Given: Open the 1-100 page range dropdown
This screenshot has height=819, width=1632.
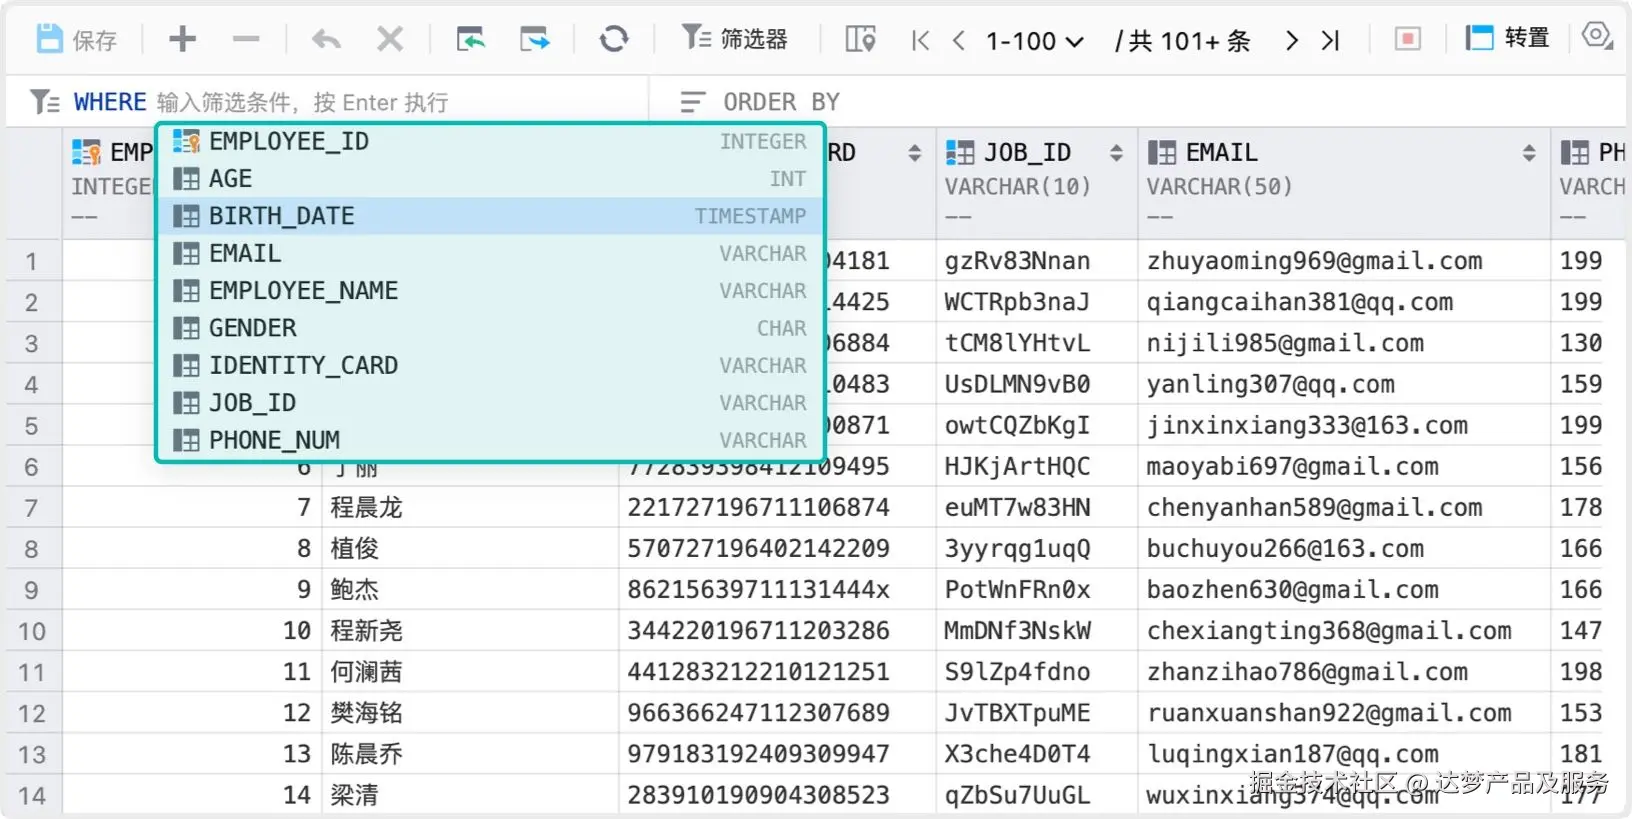Looking at the screenshot, I should (1034, 41).
